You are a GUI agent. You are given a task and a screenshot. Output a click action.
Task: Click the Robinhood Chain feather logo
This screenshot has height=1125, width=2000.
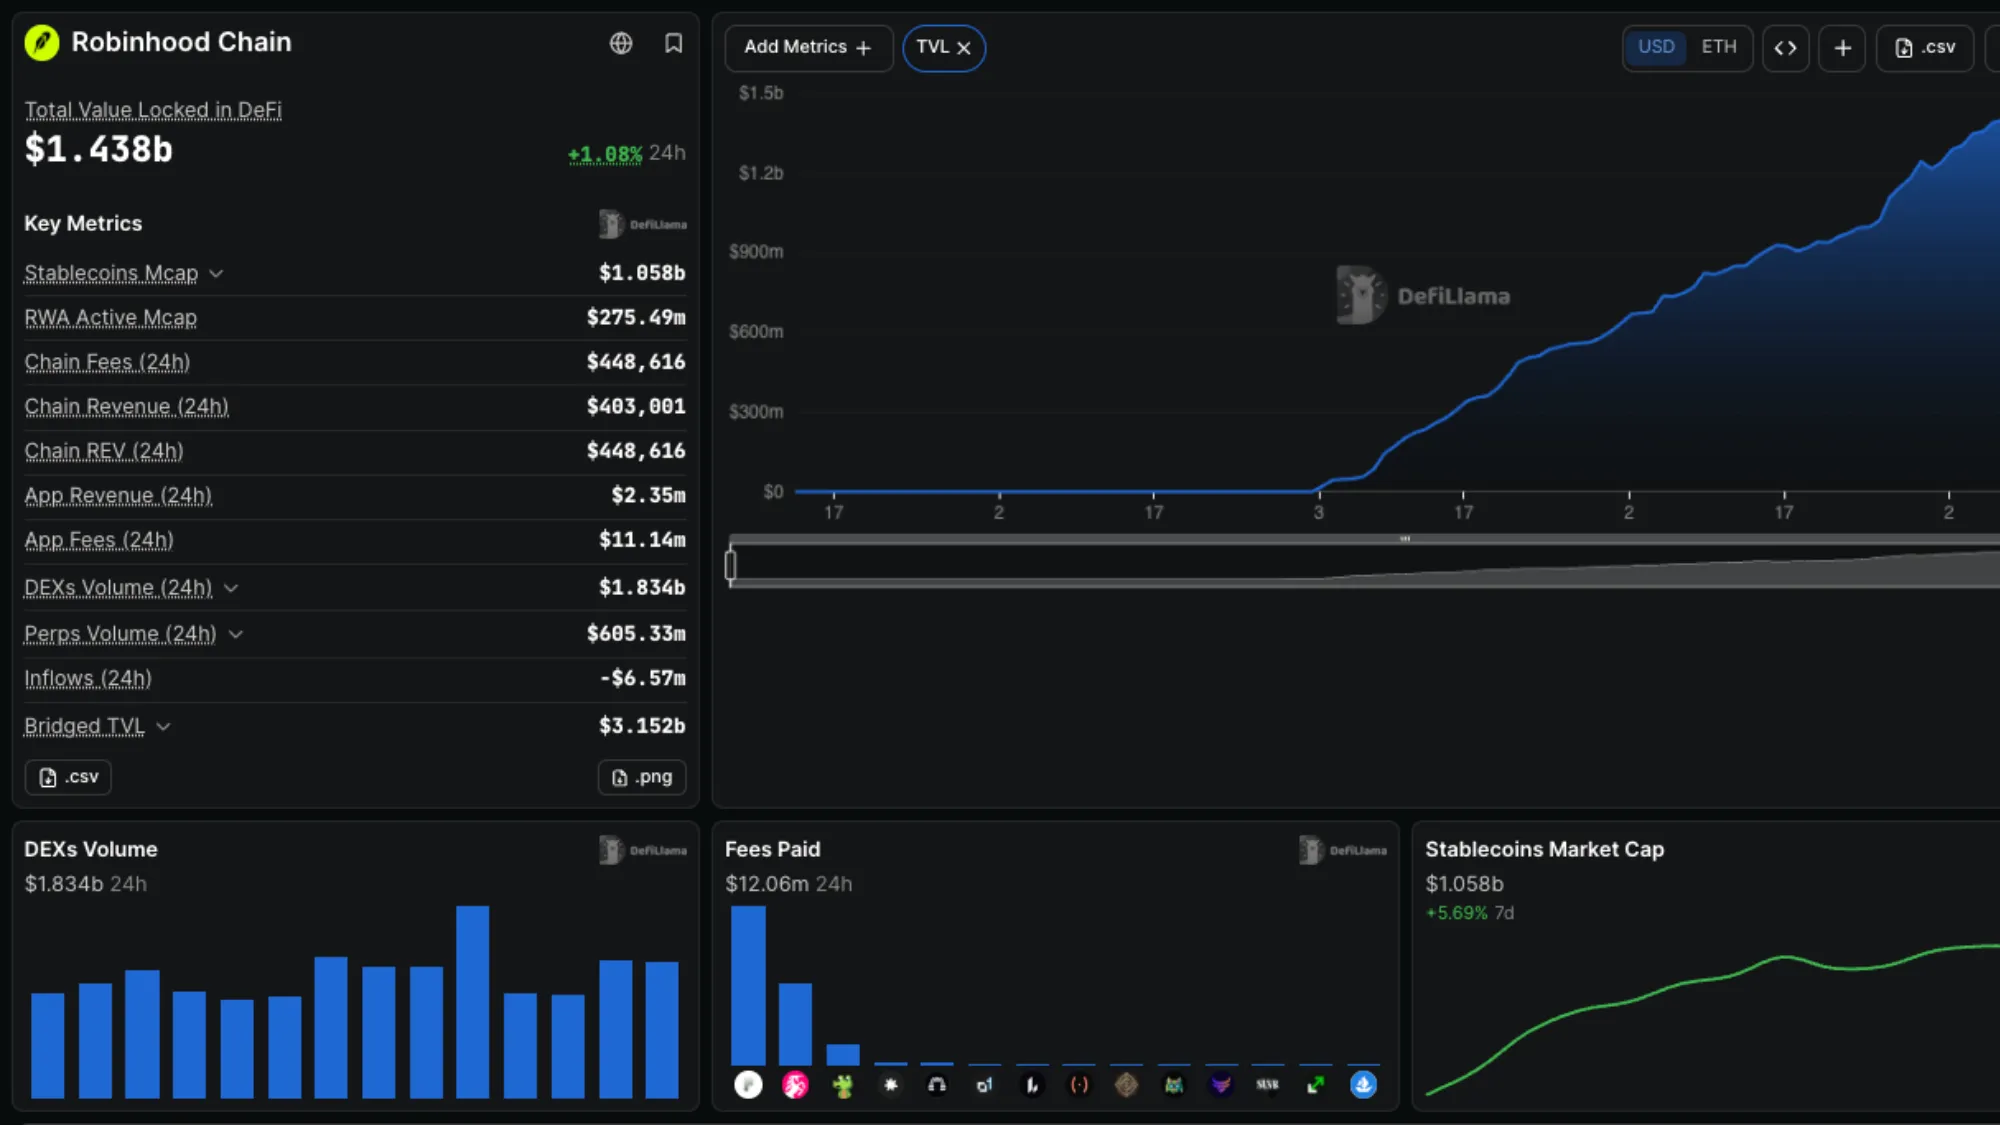coord(42,43)
